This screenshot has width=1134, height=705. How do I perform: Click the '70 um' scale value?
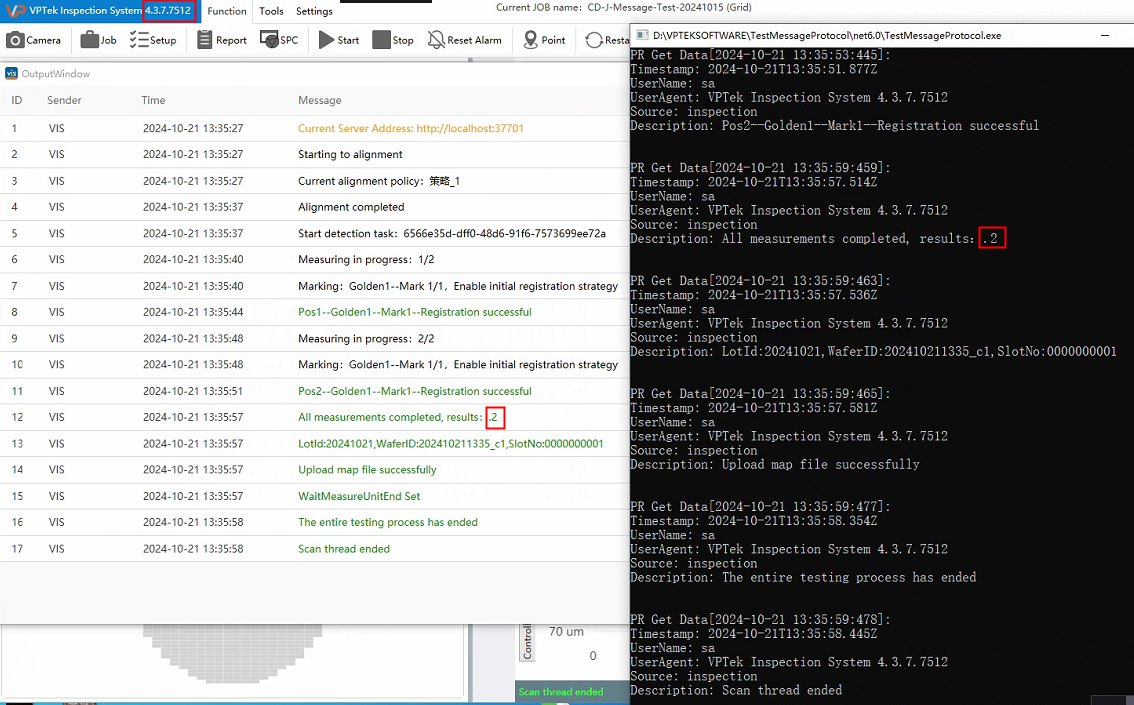tap(566, 631)
